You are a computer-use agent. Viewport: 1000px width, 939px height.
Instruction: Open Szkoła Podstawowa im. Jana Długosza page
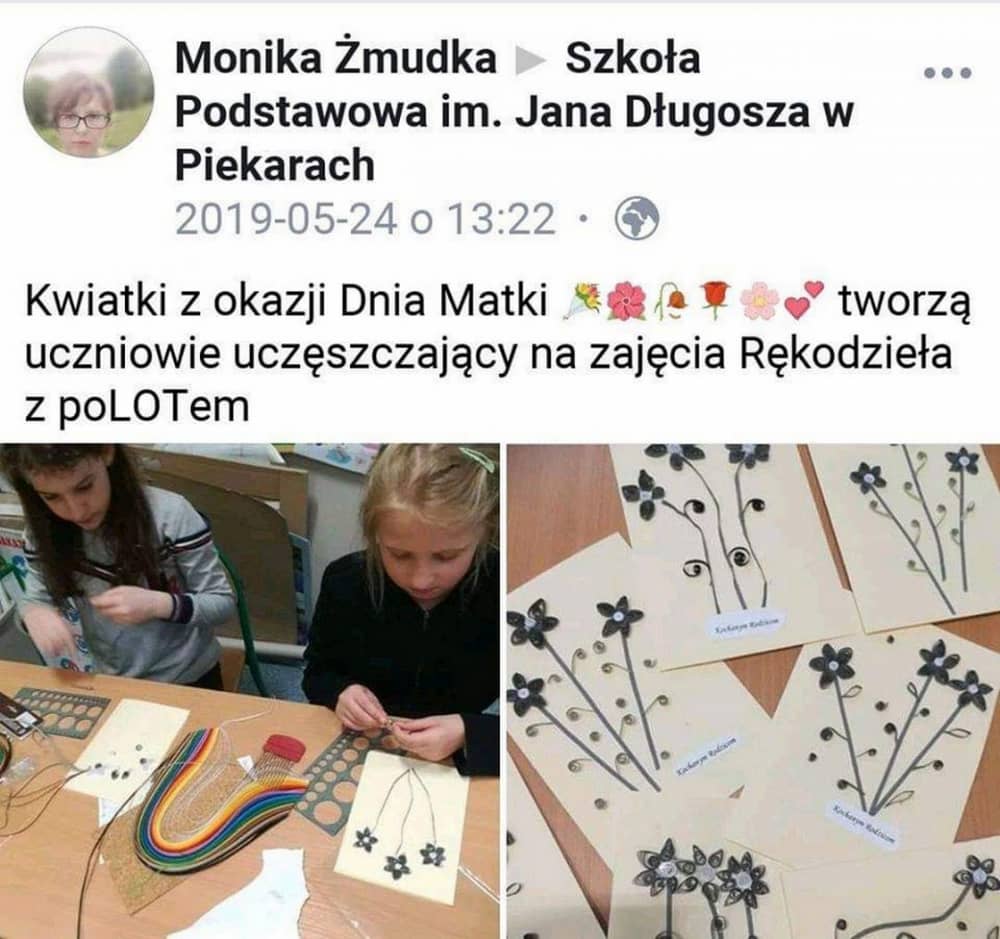click(x=514, y=112)
